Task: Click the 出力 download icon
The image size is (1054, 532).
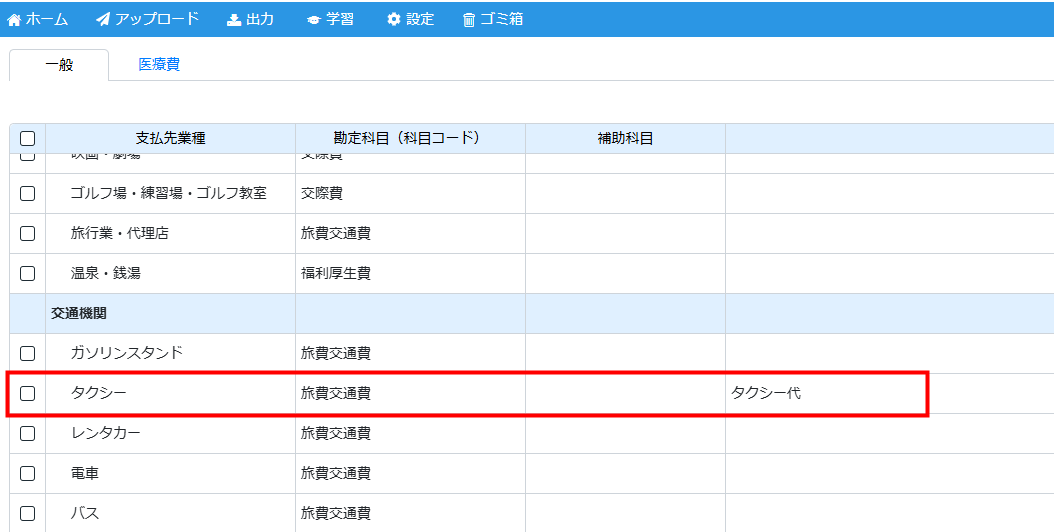Action: tap(234, 20)
